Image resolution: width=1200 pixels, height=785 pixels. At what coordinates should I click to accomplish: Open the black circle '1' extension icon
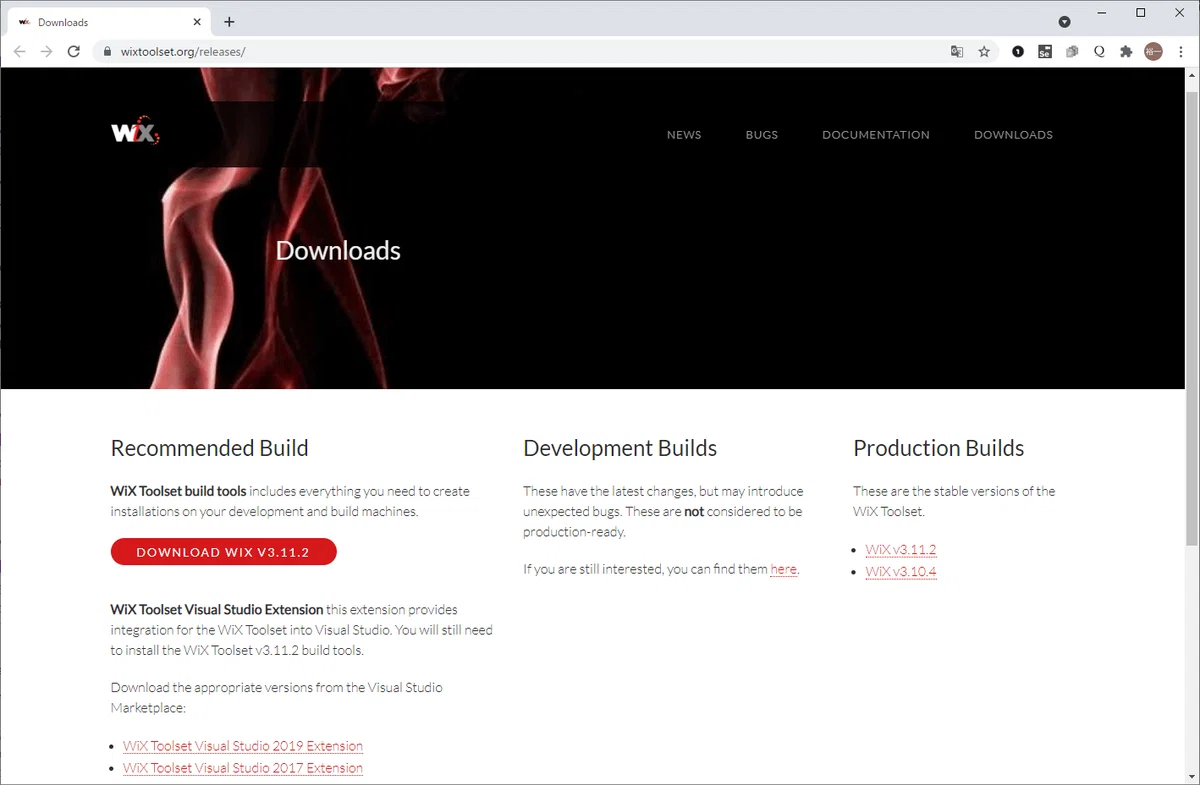click(x=1018, y=51)
